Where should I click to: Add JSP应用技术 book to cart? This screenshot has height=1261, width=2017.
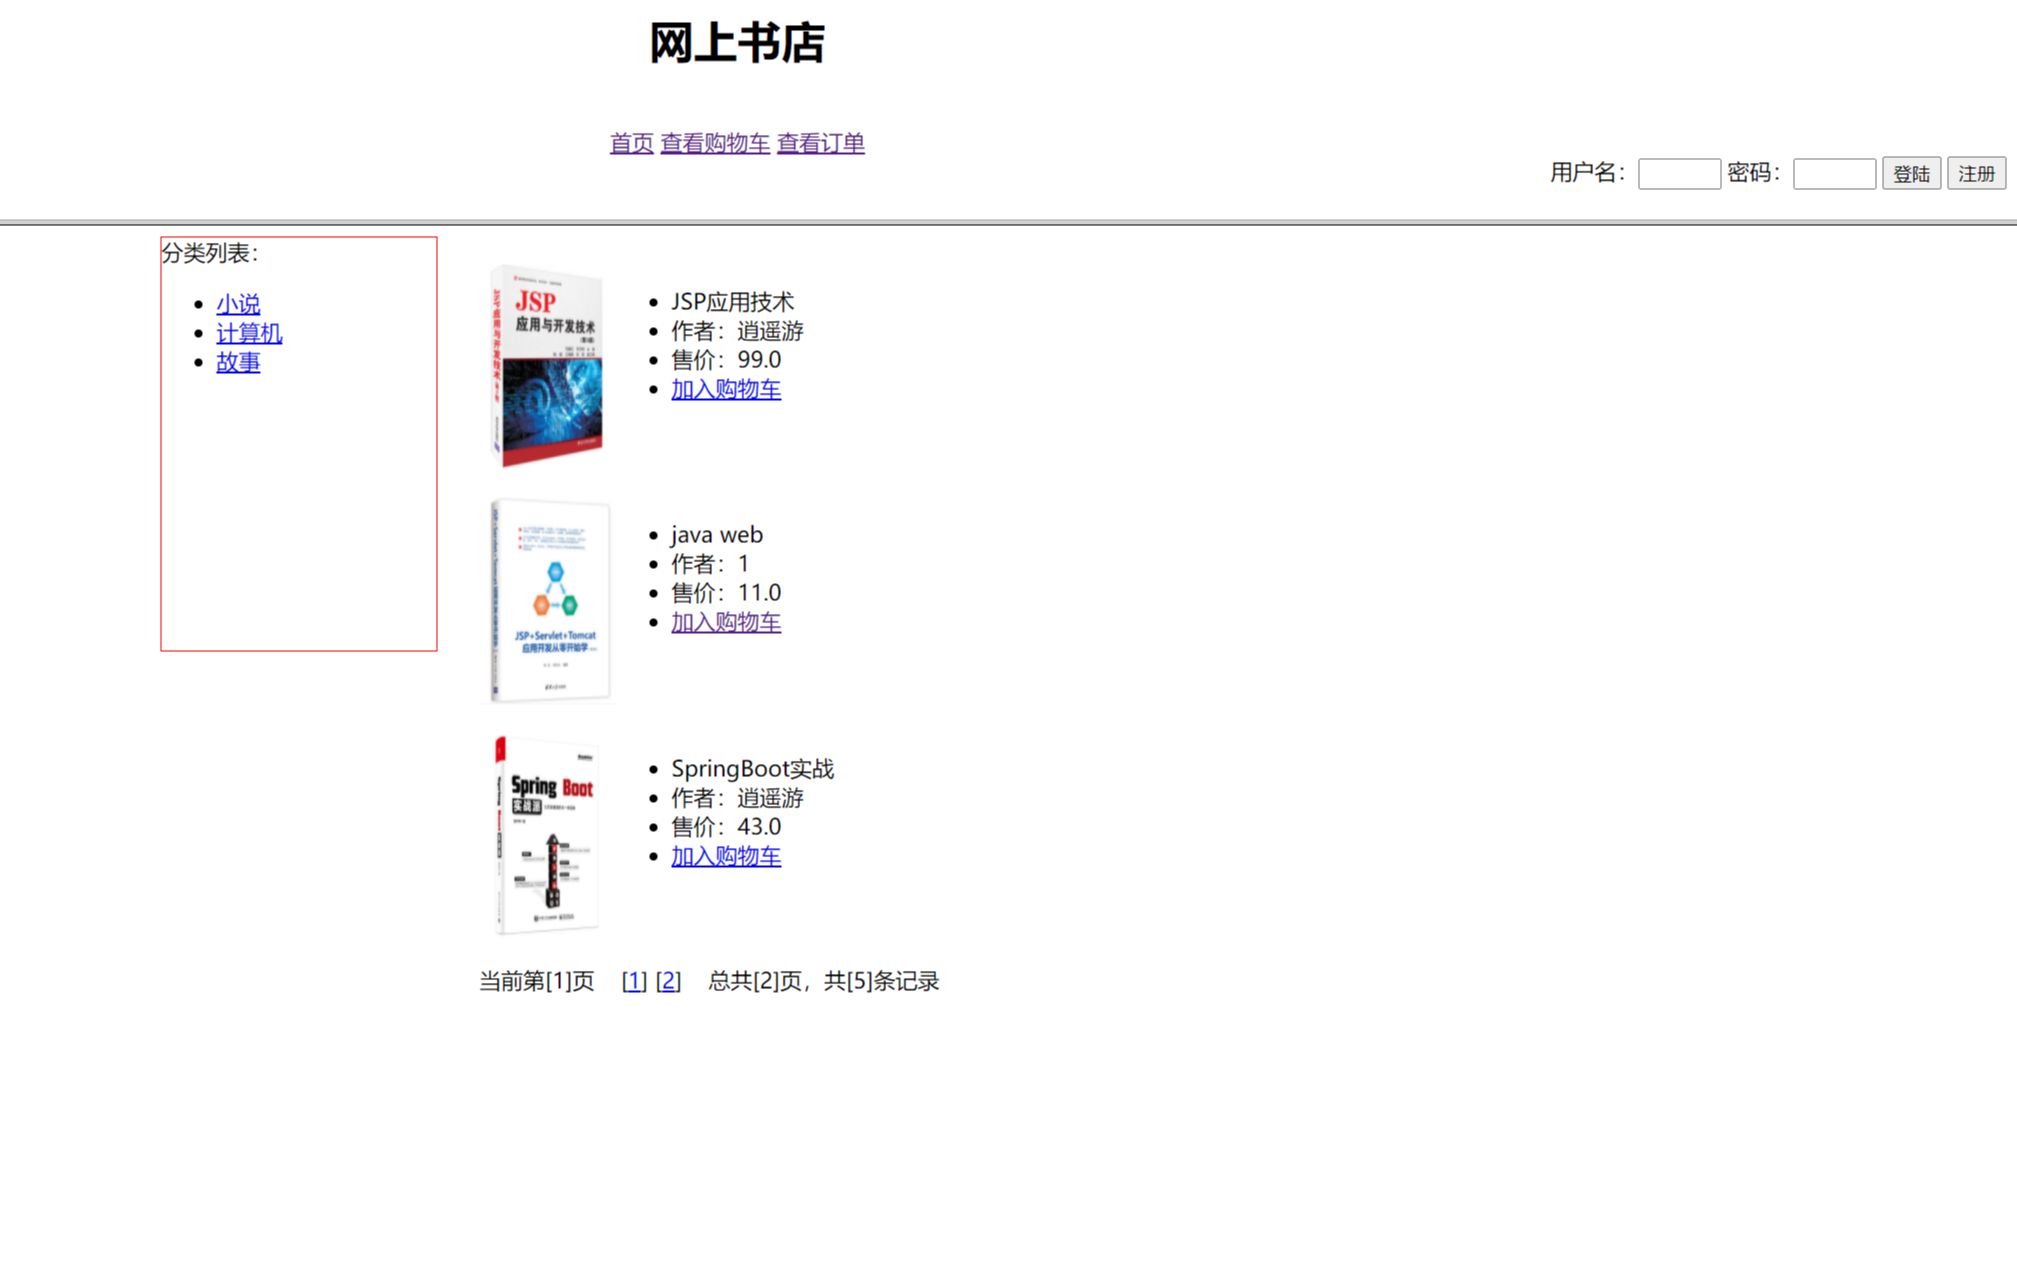click(x=725, y=388)
